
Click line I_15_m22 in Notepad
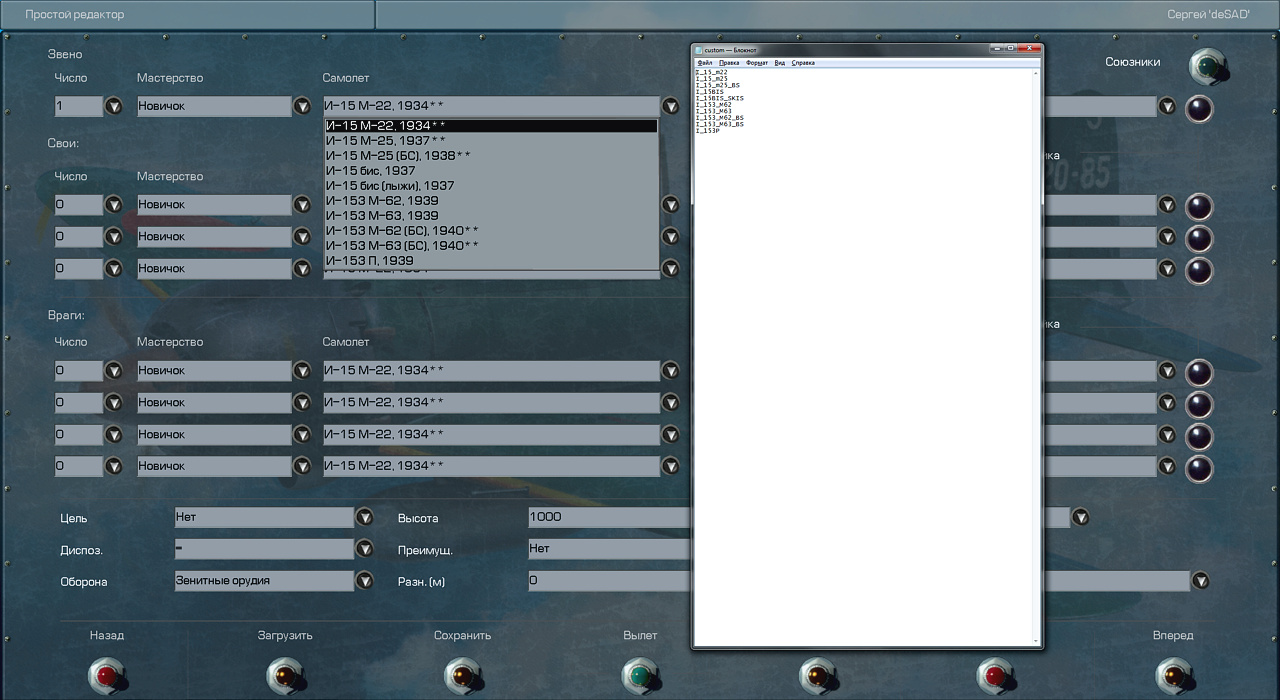[711, 73]
